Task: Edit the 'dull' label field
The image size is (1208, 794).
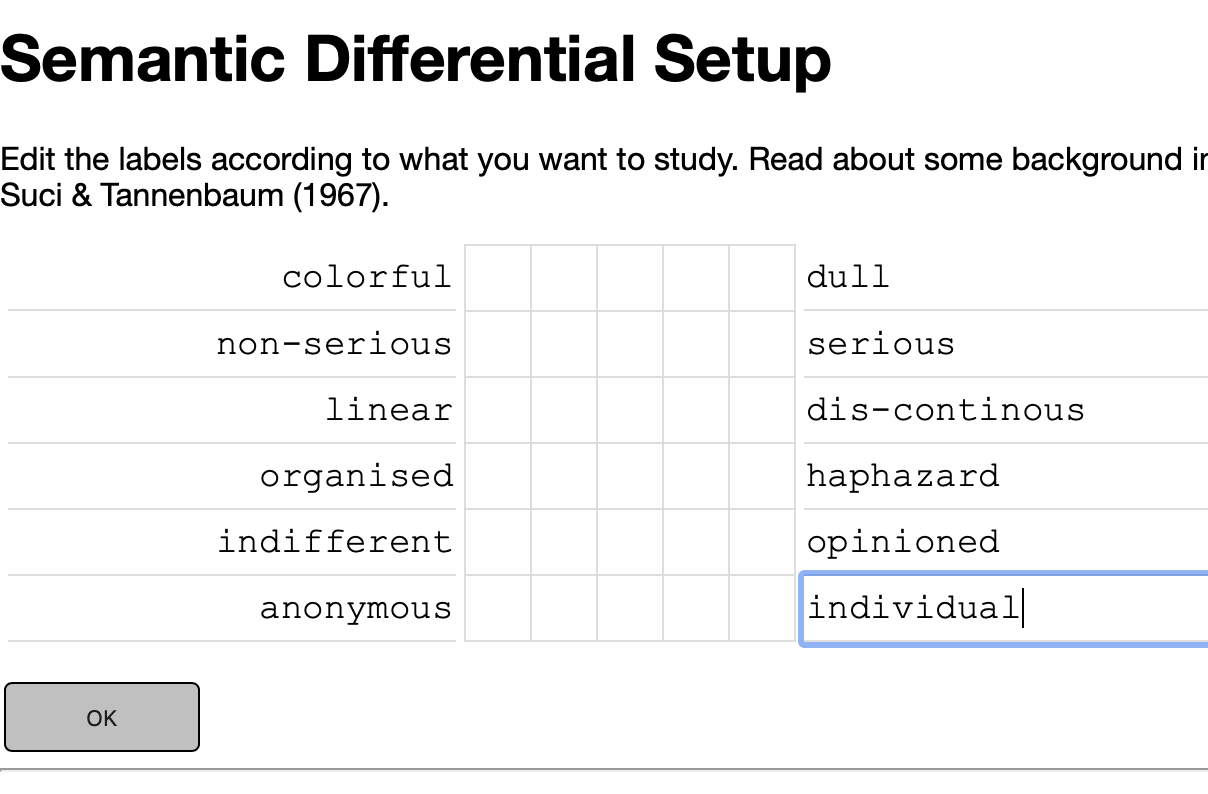Action: (x=900, y=277)
